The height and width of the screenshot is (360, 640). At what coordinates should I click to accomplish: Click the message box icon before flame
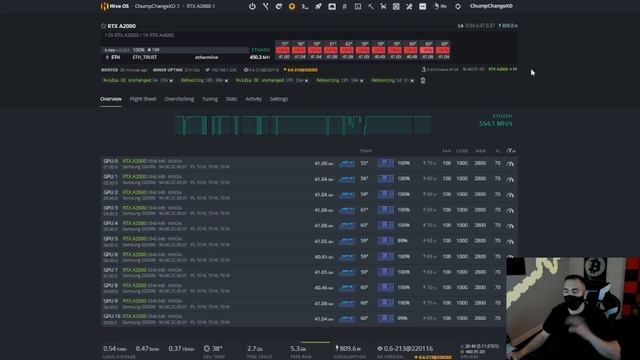pos(422,6)
